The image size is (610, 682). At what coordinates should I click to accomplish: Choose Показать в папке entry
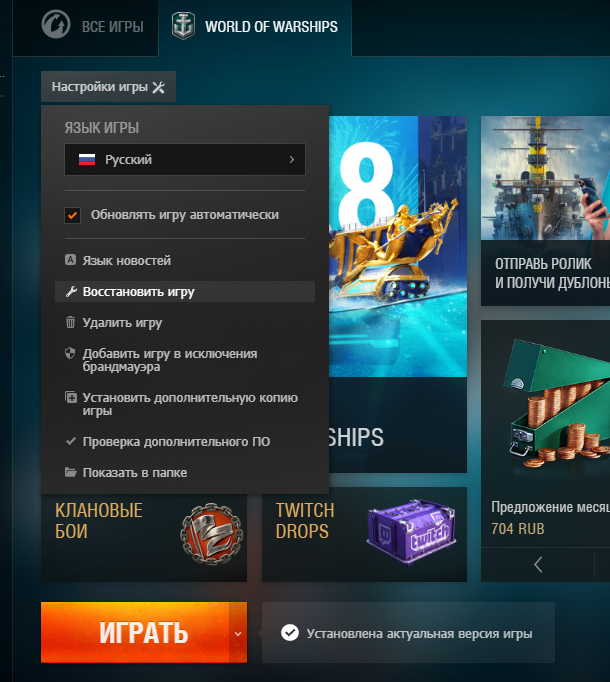(185, 472)
